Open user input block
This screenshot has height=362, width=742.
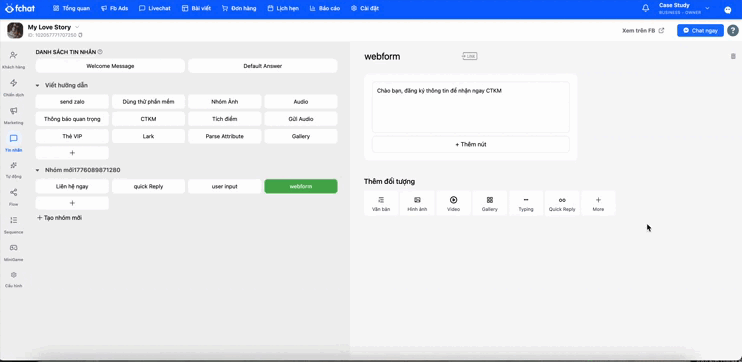click(x=225, y=186)
